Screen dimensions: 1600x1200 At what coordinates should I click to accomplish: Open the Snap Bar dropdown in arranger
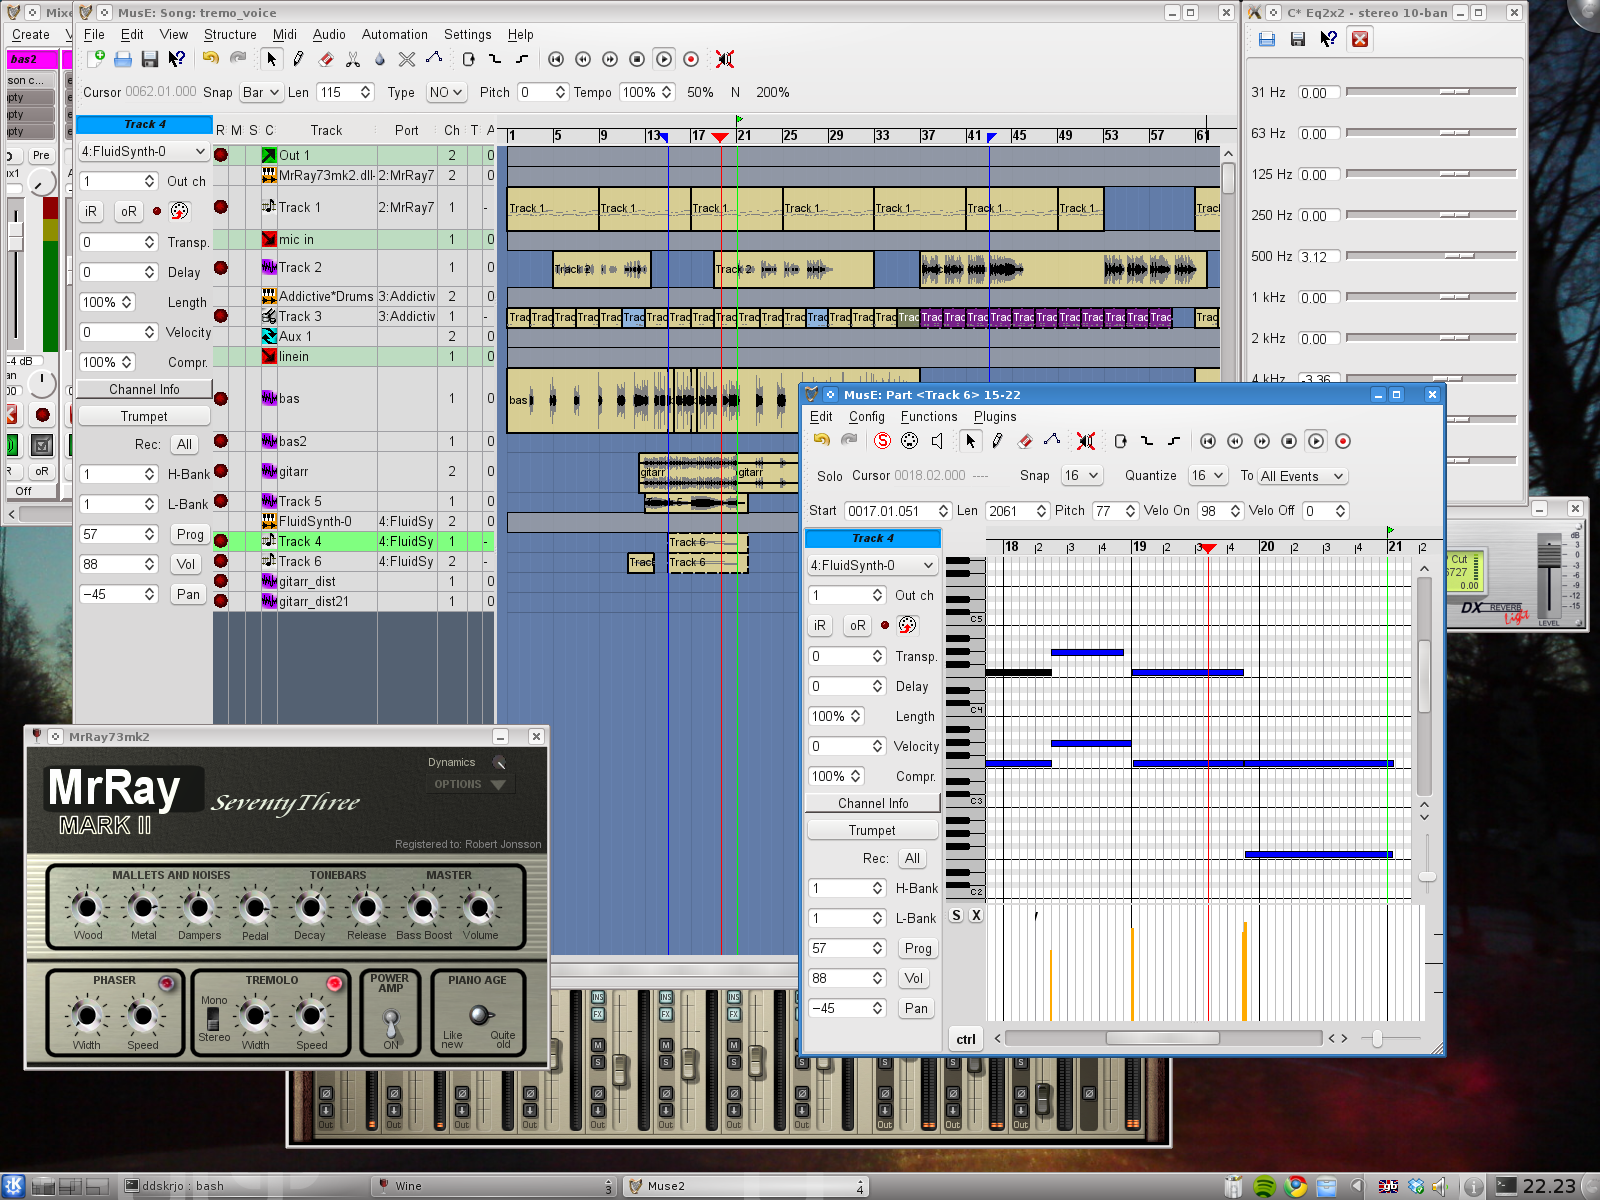click(x=261, y=92)
